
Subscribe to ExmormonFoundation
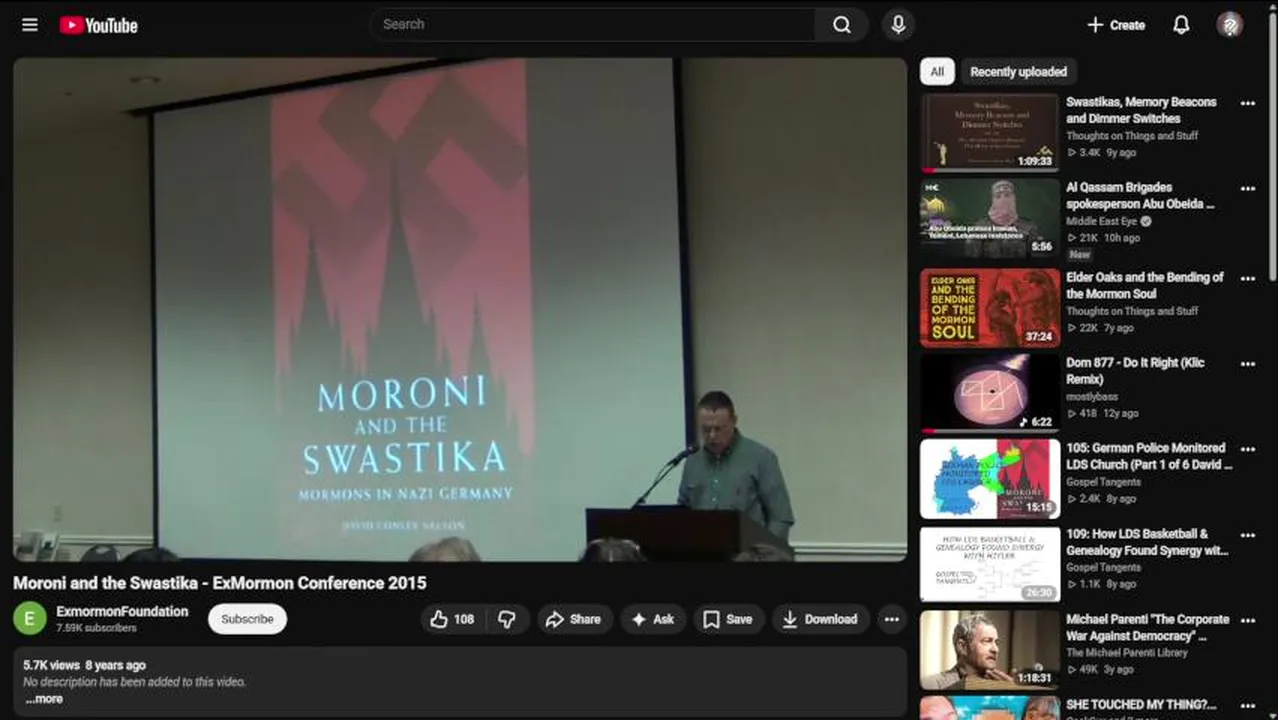[x=247, y=619]
